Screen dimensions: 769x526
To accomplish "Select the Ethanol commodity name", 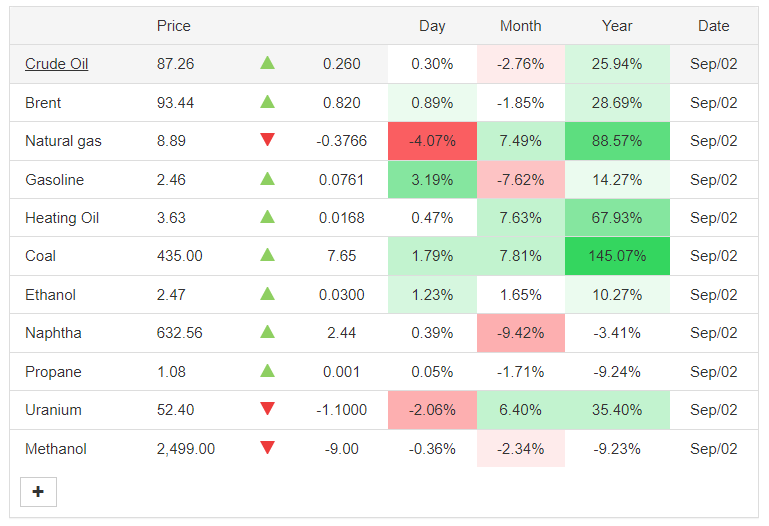I will click(51, 295).
